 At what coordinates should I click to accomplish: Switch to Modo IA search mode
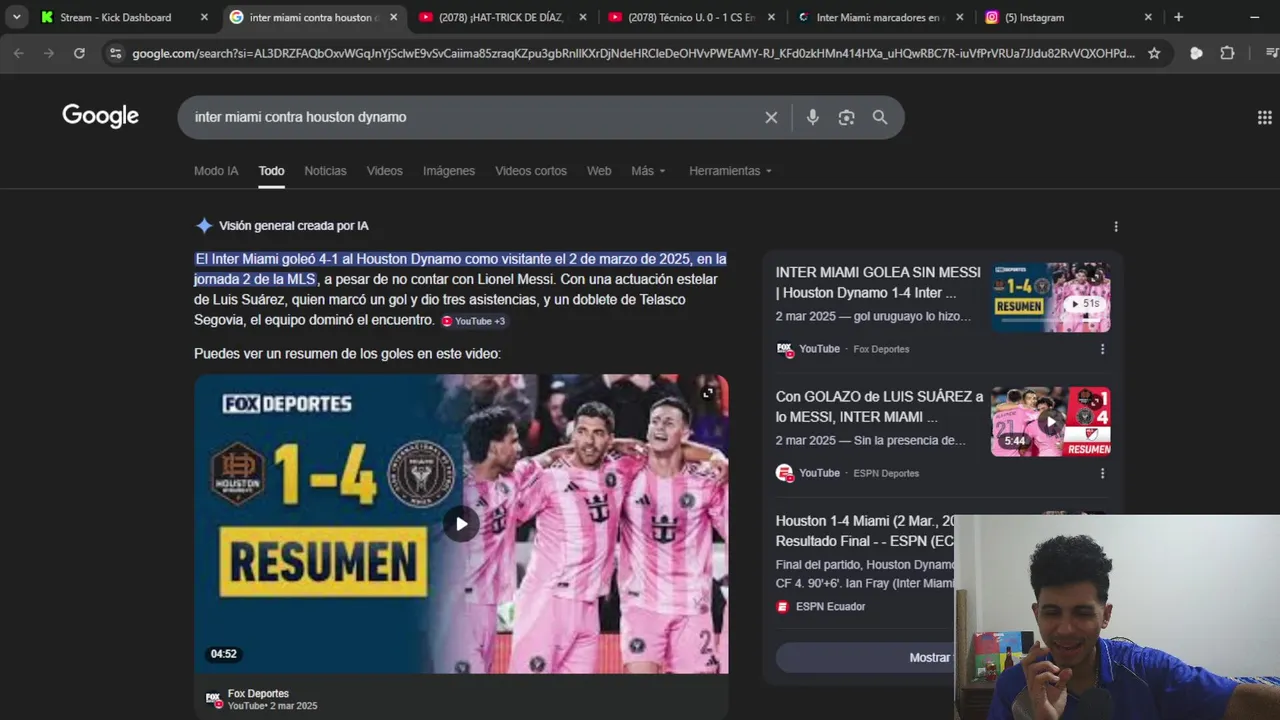click(x=216, y=171)
